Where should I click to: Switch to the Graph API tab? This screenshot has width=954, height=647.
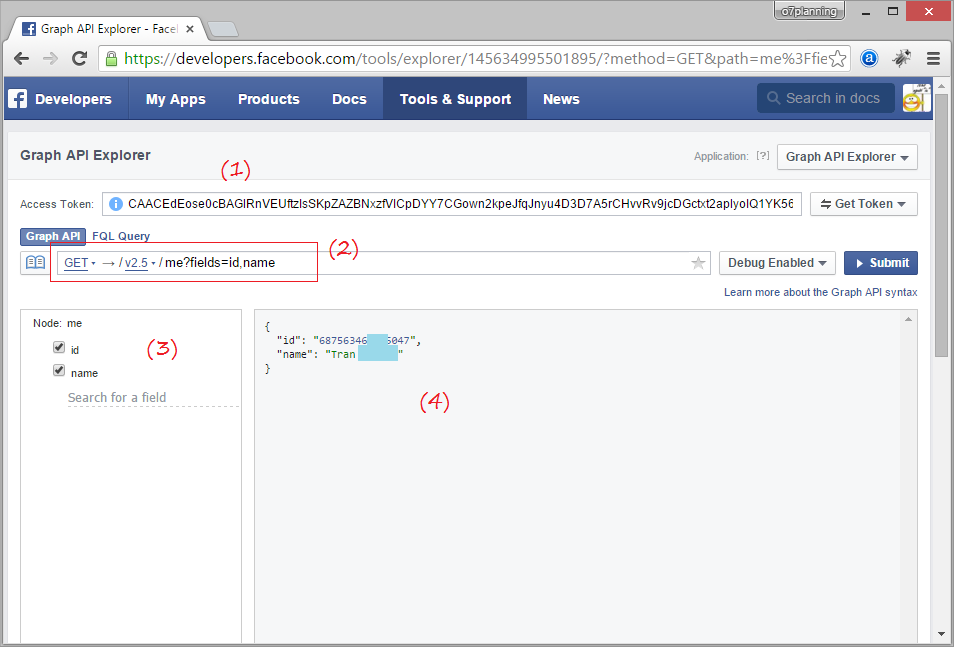point(53,236)
